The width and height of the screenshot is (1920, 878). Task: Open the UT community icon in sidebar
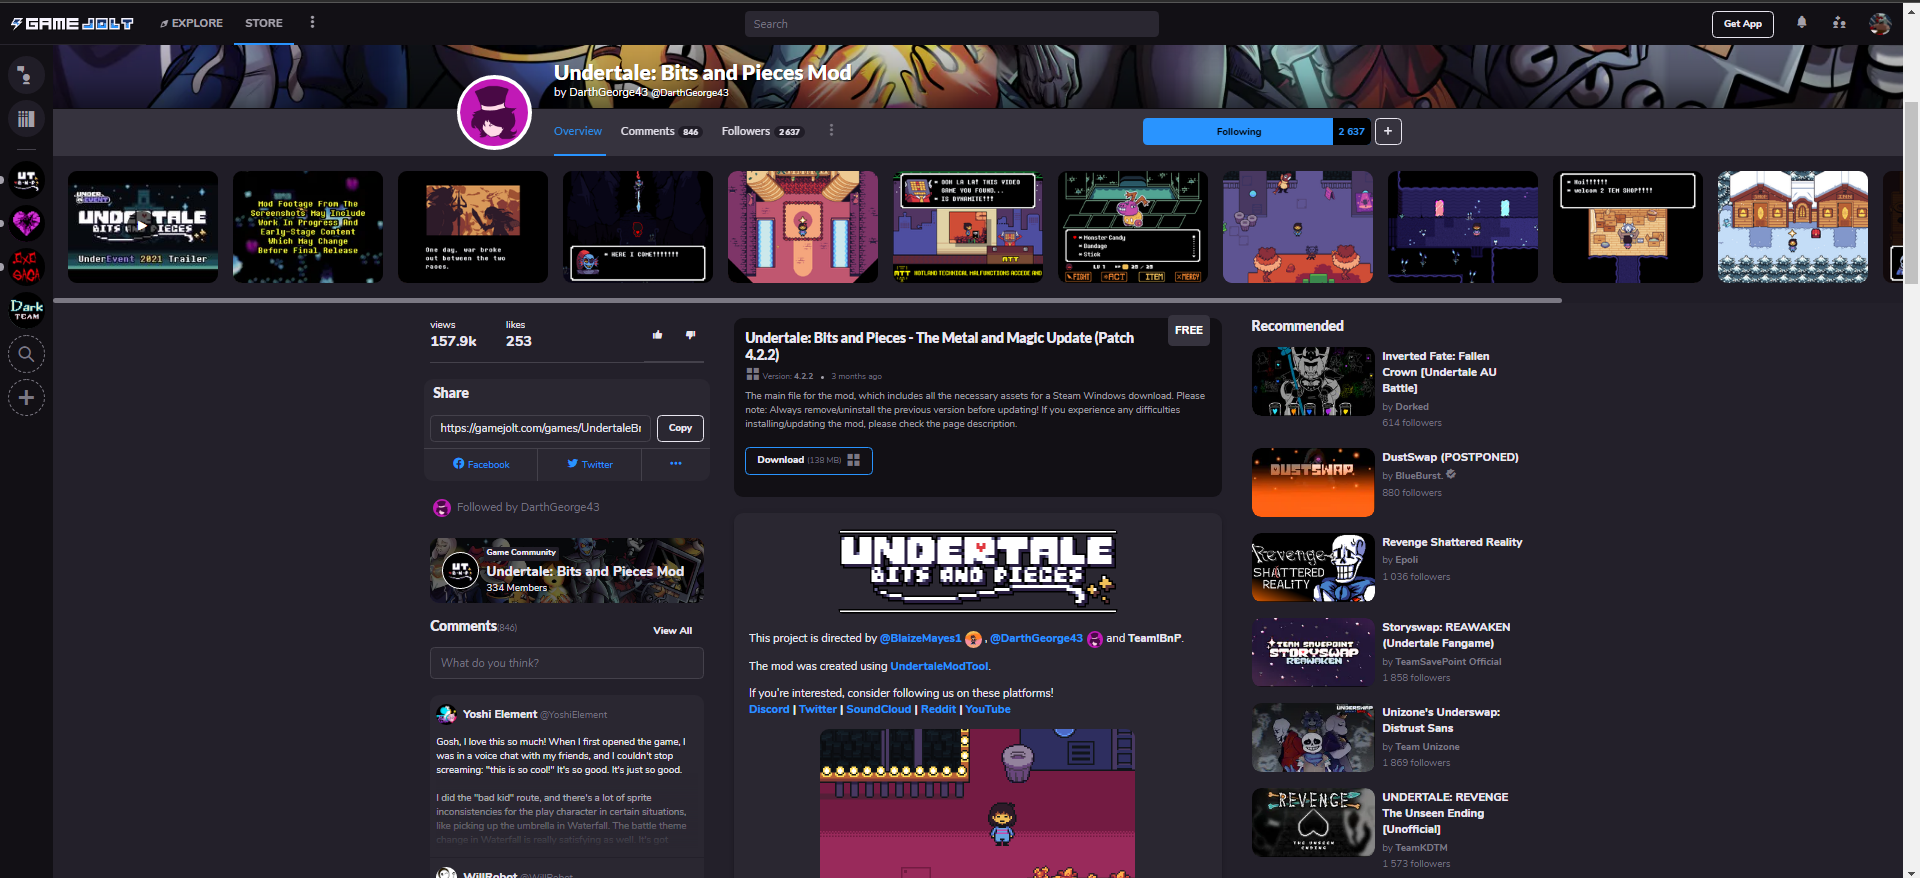click(x=27, y=180)
